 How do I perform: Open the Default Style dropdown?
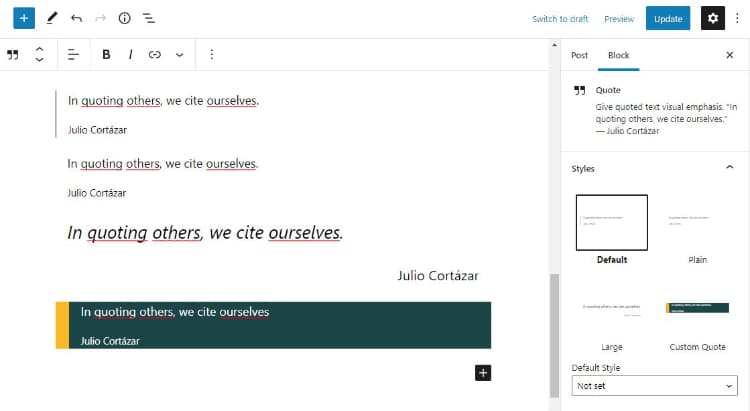click(654, 386)
